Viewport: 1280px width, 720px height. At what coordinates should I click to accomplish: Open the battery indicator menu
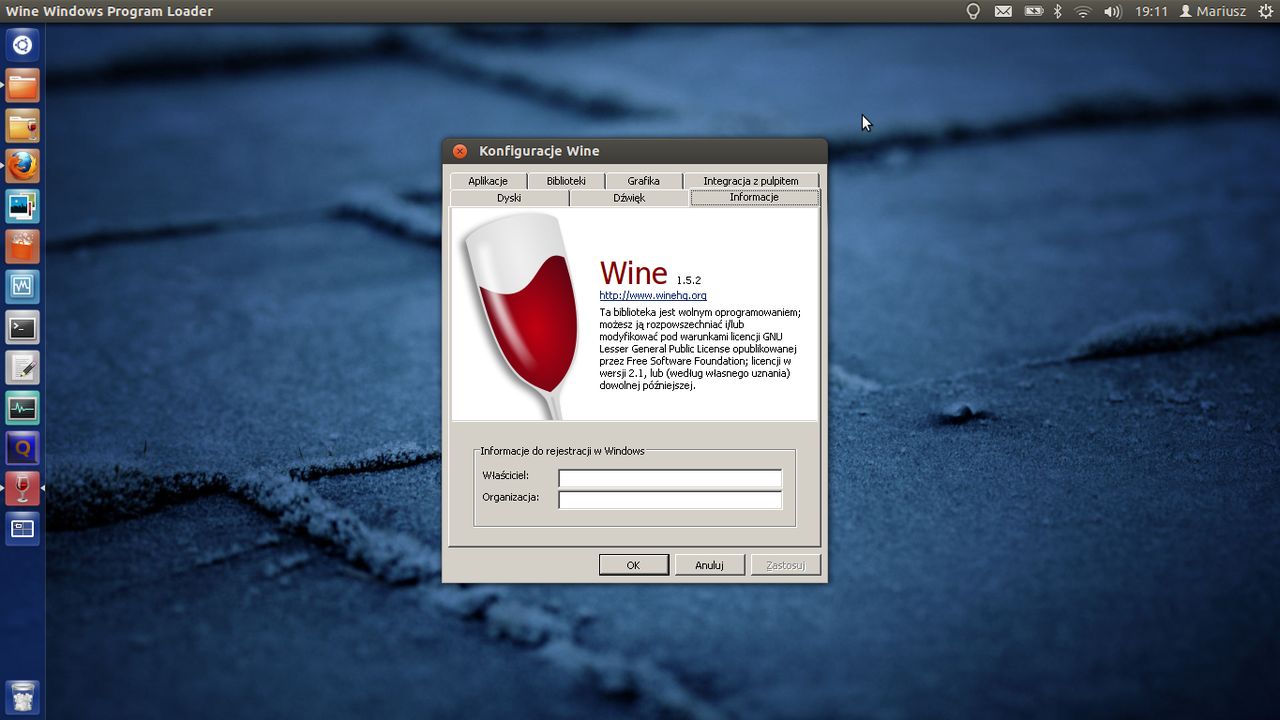pos(1033,11)
